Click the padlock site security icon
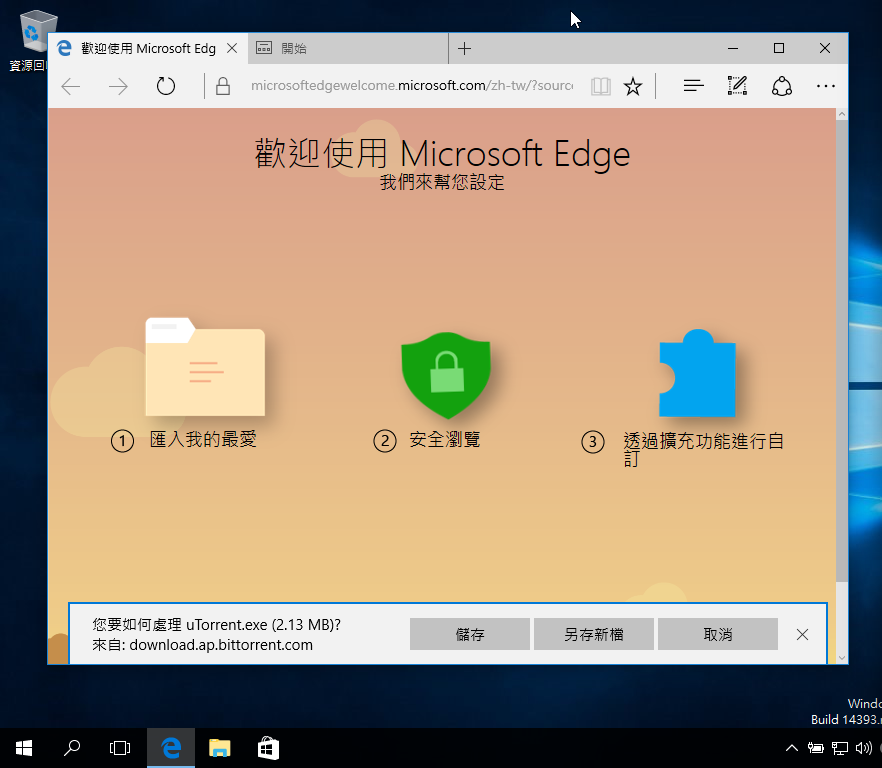This screenshot has height=768, width=882. coord(223,86)
